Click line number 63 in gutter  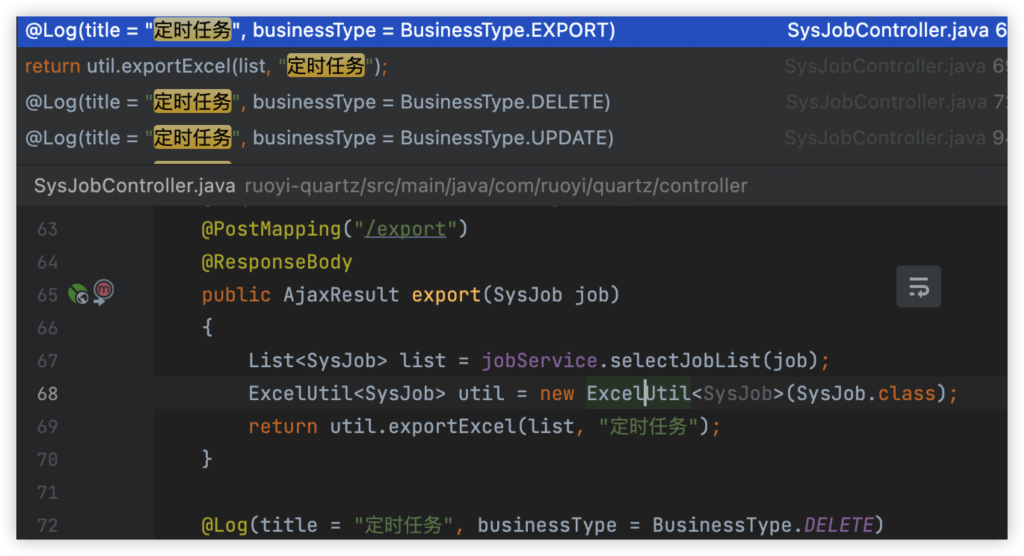pos(47,229)
